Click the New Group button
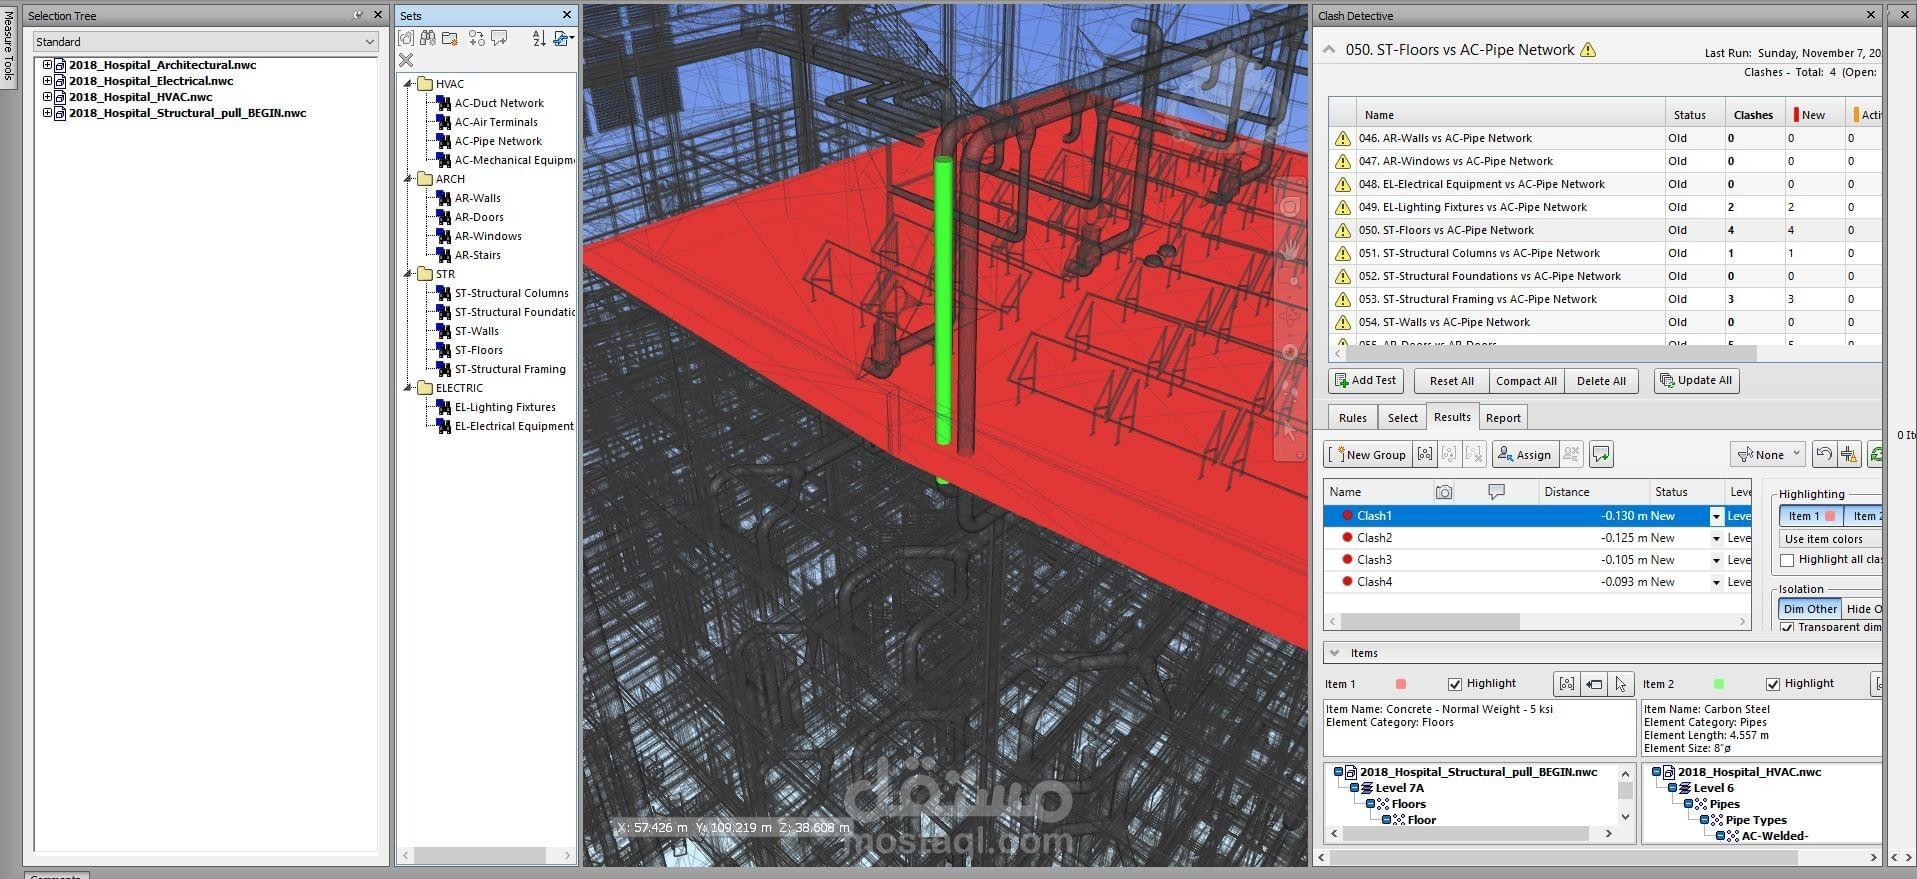 (1367, 454)
